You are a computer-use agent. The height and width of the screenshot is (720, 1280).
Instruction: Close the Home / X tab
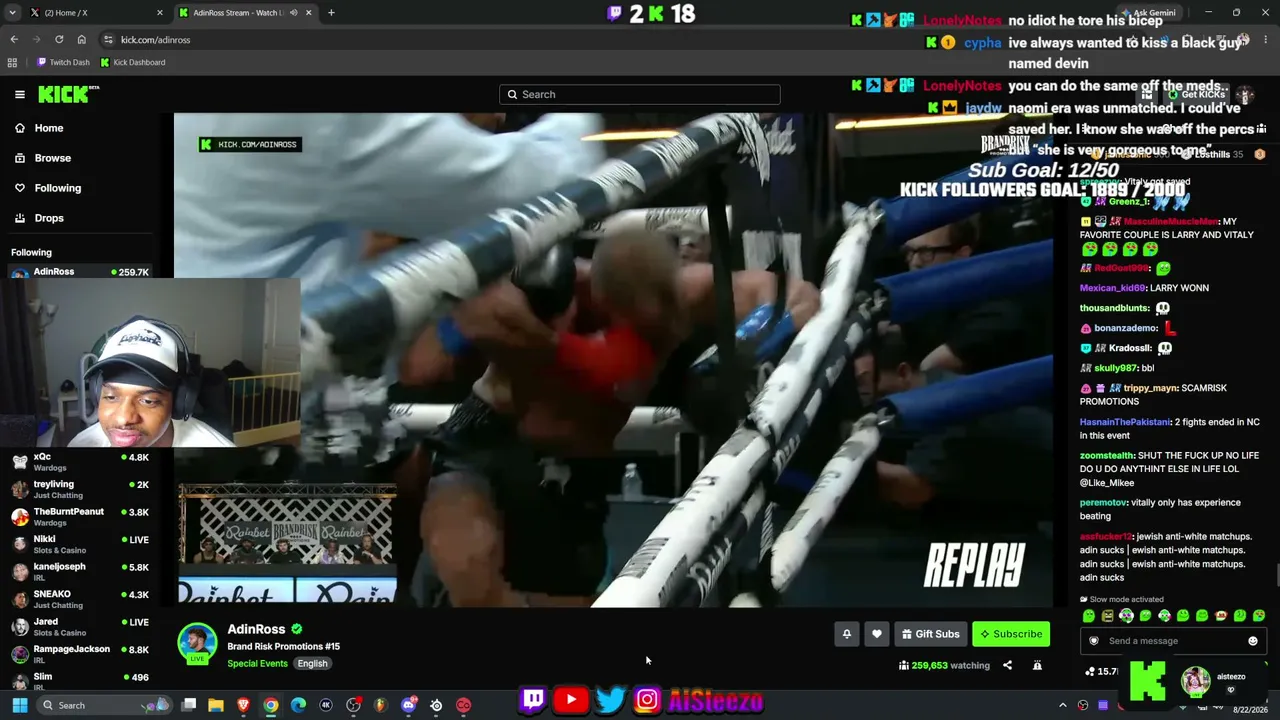(160, 13)
